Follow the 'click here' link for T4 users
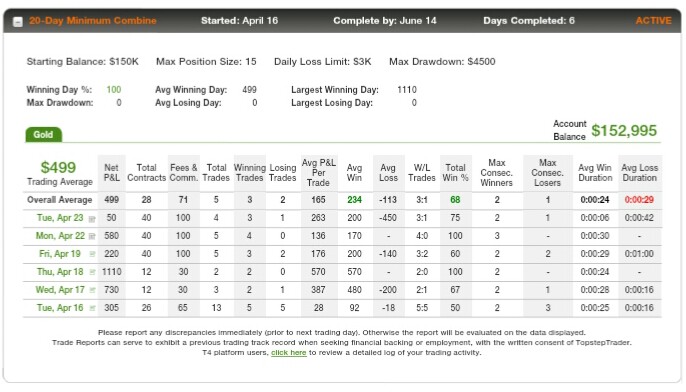Screen dimensions: 686x392 (288, 353)
